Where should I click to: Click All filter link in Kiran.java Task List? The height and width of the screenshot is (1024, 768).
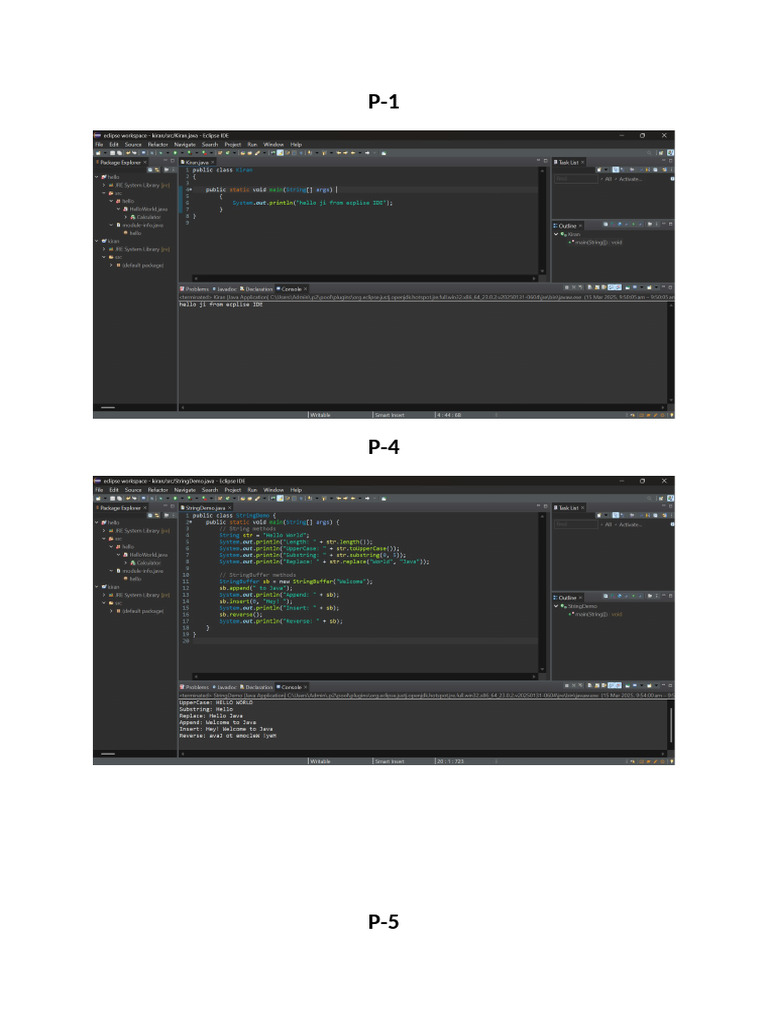point(607,179)
